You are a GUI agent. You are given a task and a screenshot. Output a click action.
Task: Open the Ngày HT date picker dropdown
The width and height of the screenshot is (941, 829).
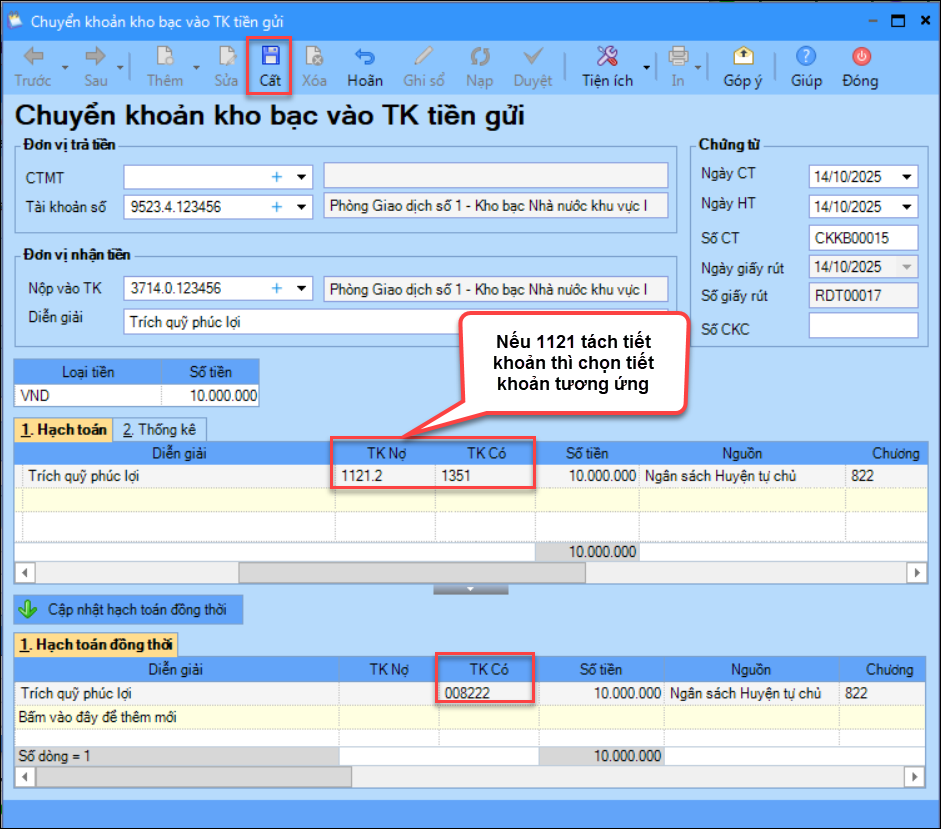[x=907, y=207]
